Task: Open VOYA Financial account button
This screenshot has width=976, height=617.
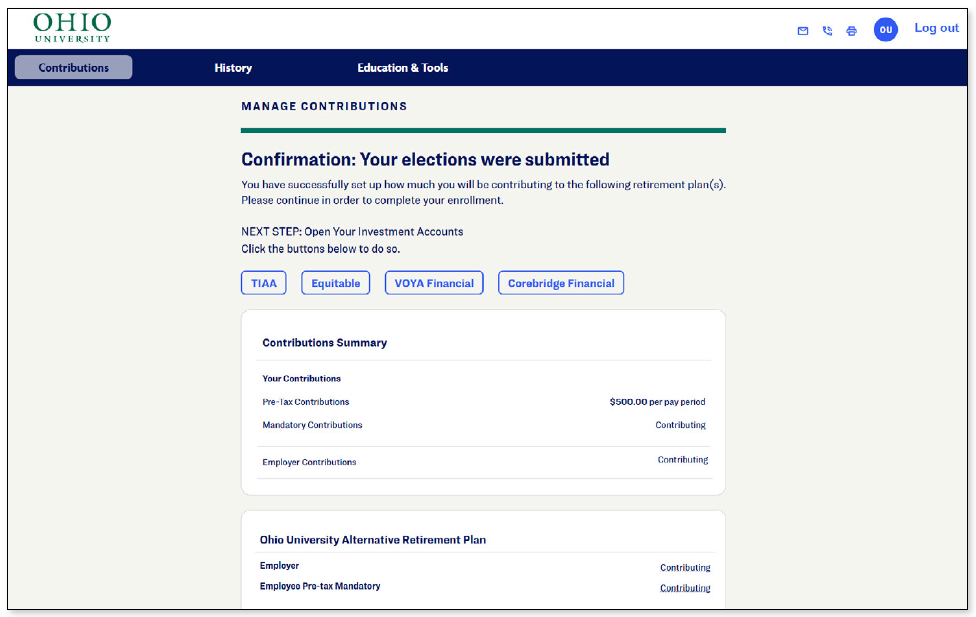Action: 434,283
